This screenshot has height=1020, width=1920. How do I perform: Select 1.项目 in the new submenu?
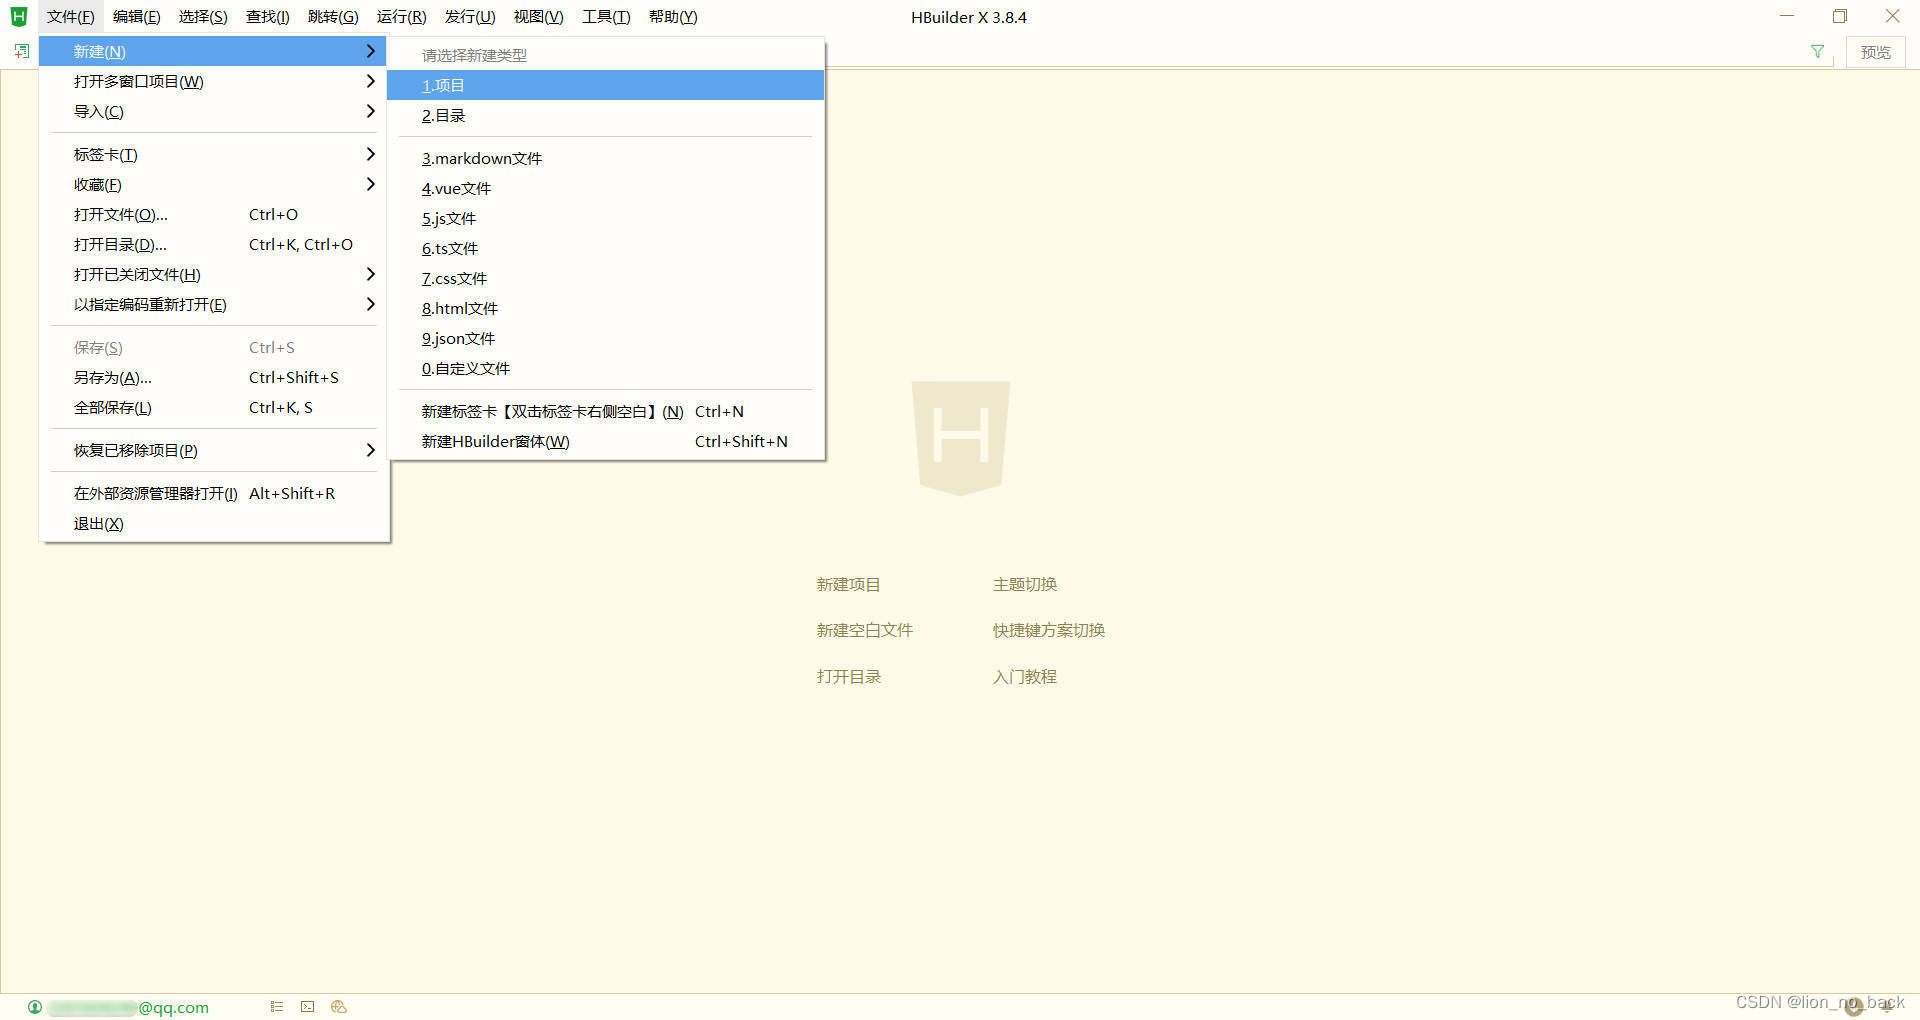tap(605, 85)
